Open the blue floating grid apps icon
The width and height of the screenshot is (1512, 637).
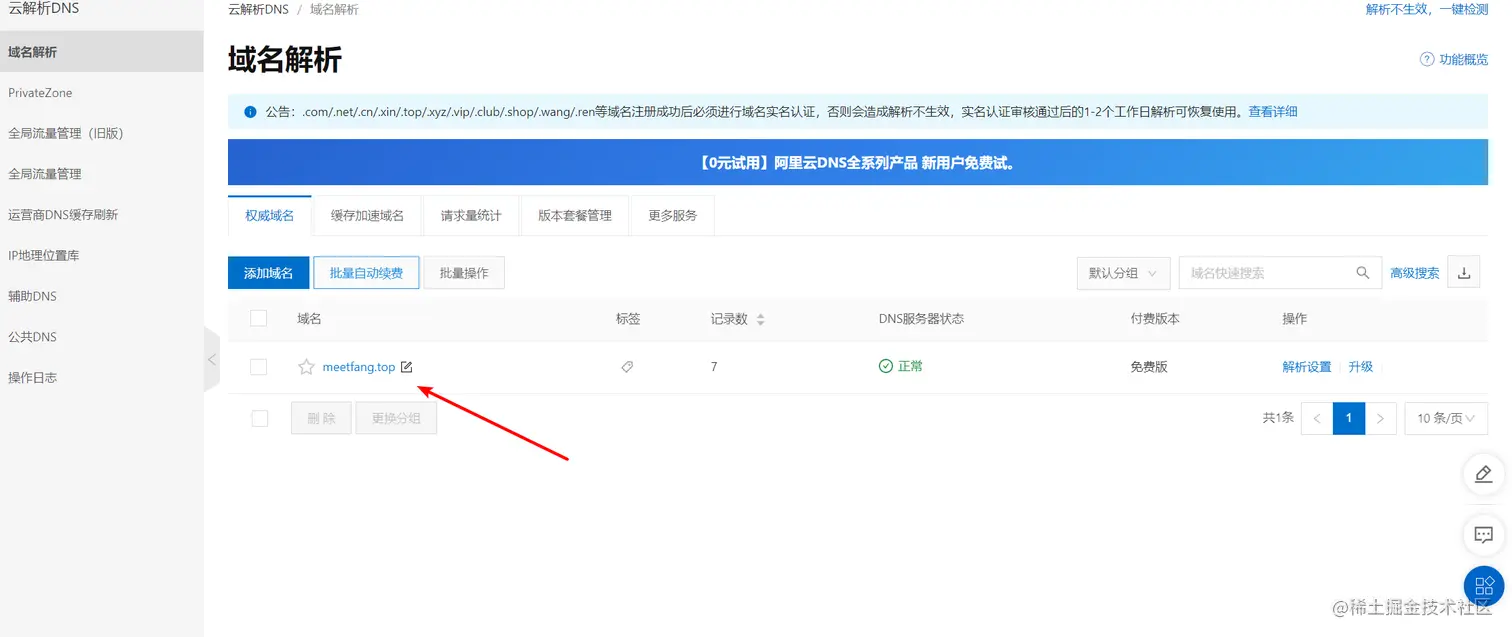point(1484,586)
